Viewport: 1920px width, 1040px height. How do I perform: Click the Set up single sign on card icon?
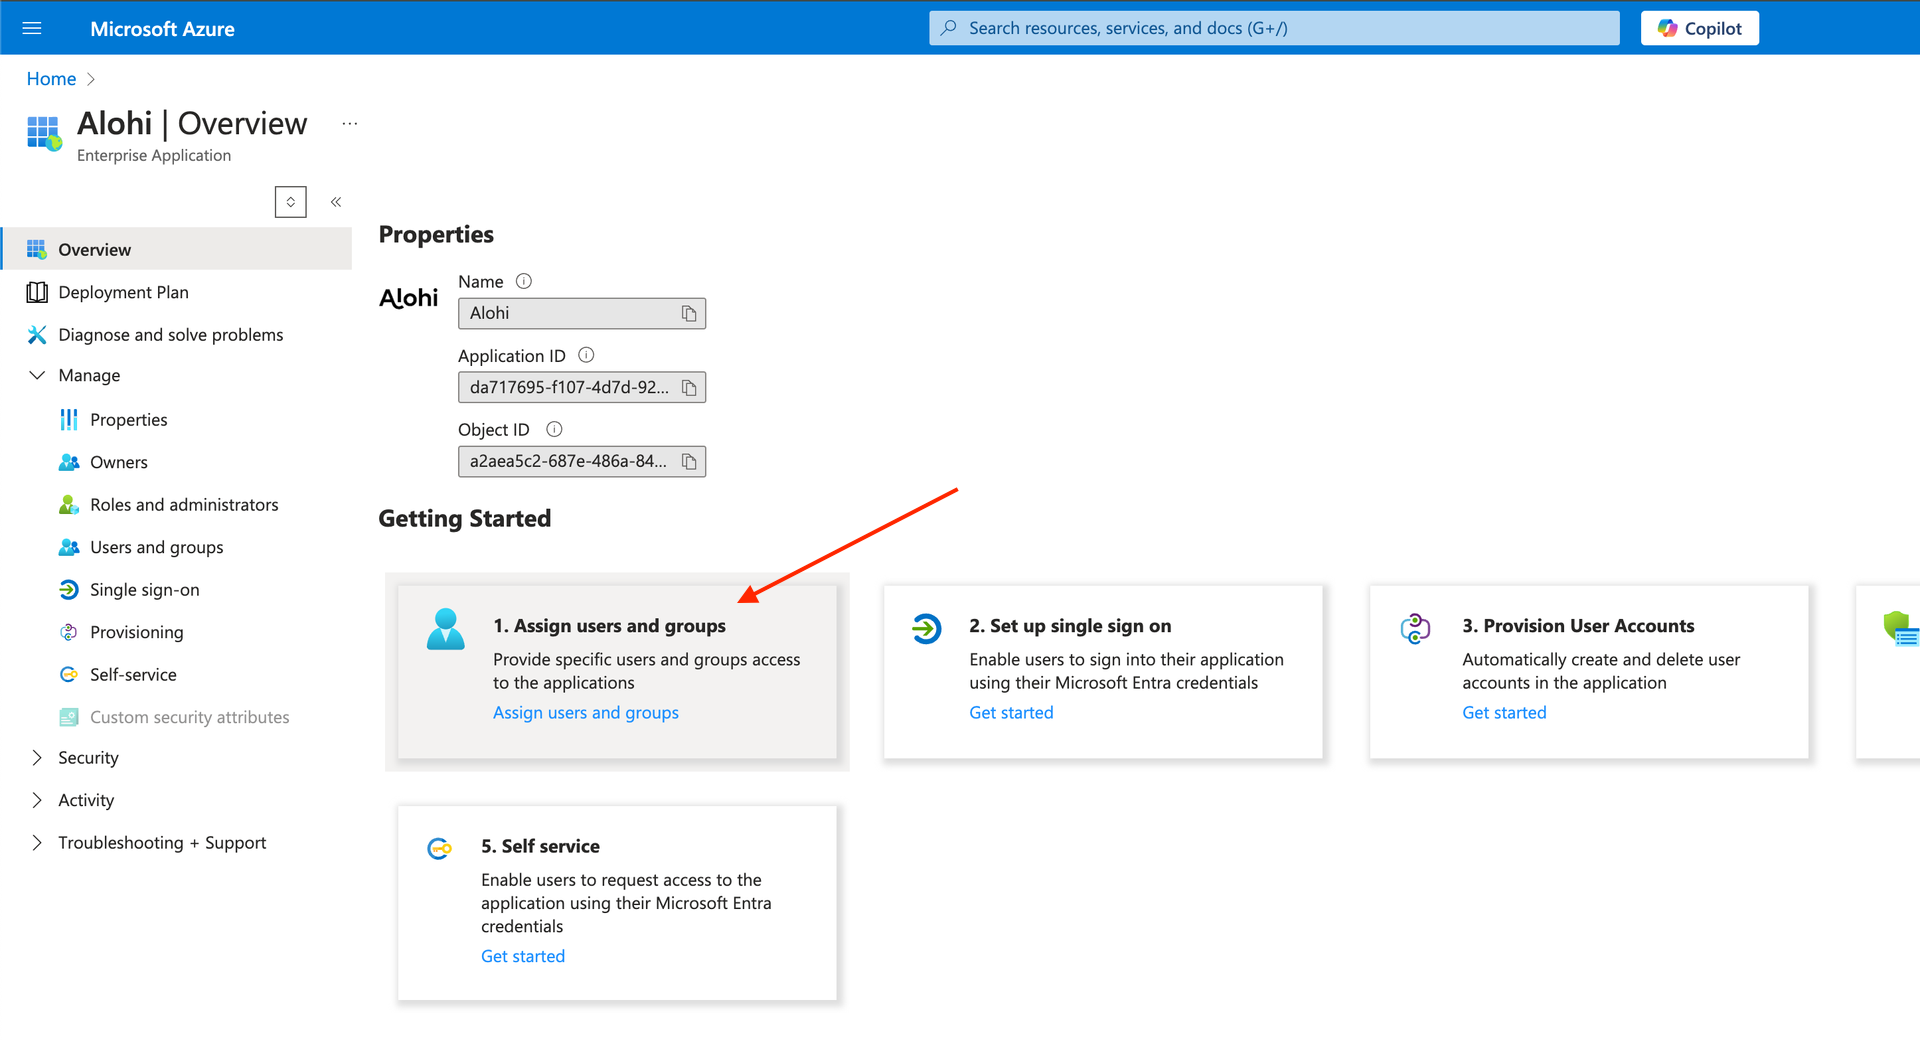click(927, 629)
